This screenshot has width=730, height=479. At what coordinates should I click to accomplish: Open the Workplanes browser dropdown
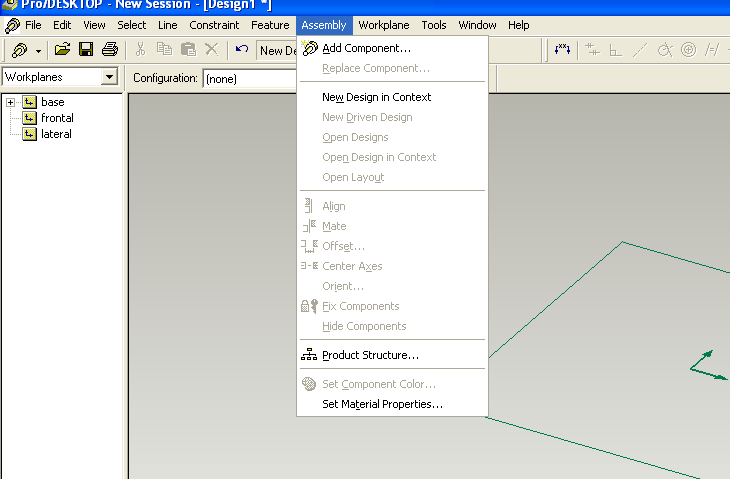[x=109, y=76]
